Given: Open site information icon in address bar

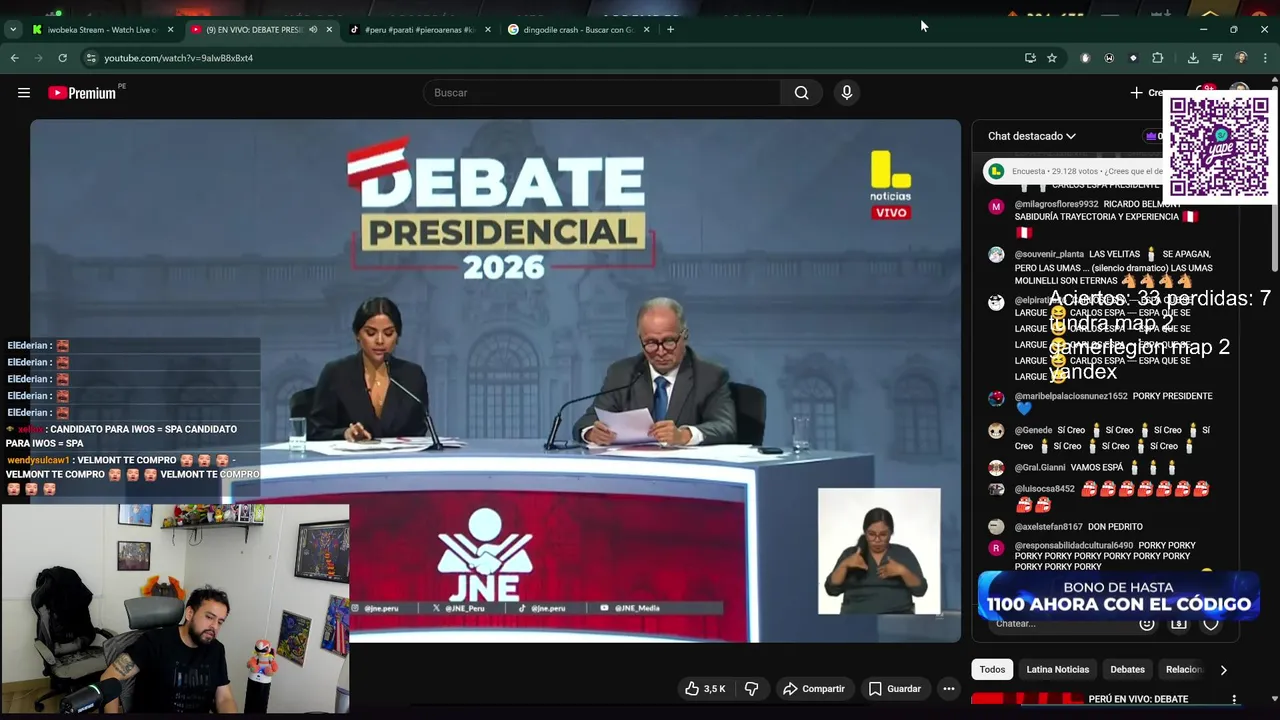Looking at the screenshot, I should pyautogui.click(x=91, y=58).
